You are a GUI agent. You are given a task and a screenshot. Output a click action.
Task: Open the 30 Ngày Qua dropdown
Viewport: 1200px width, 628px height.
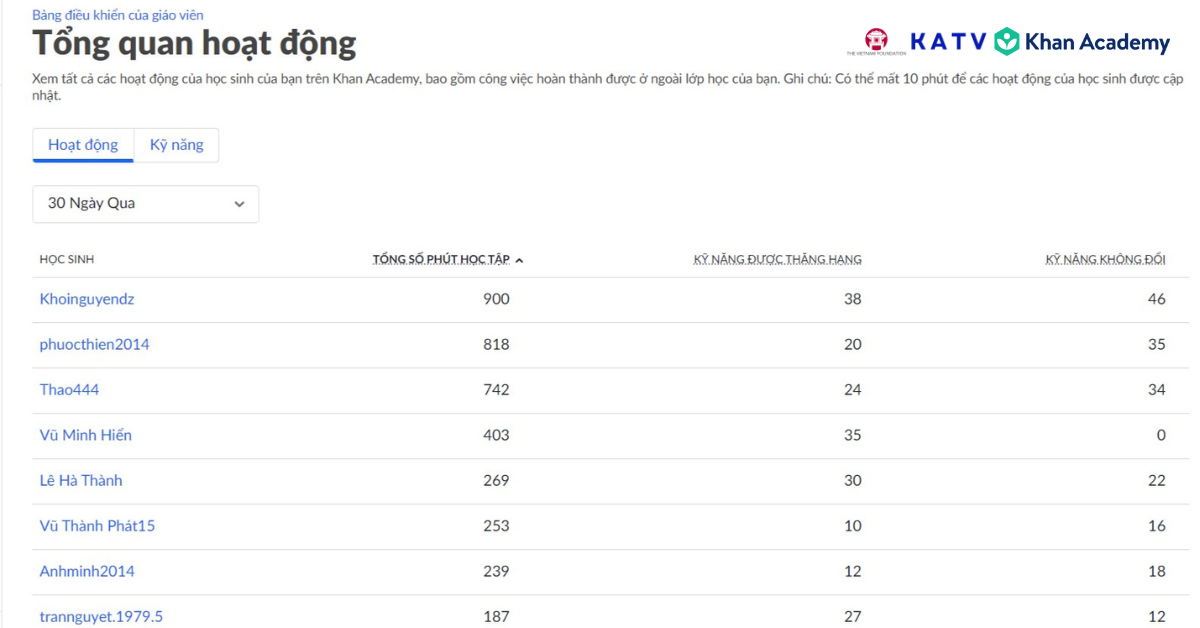tap(146, 204)
